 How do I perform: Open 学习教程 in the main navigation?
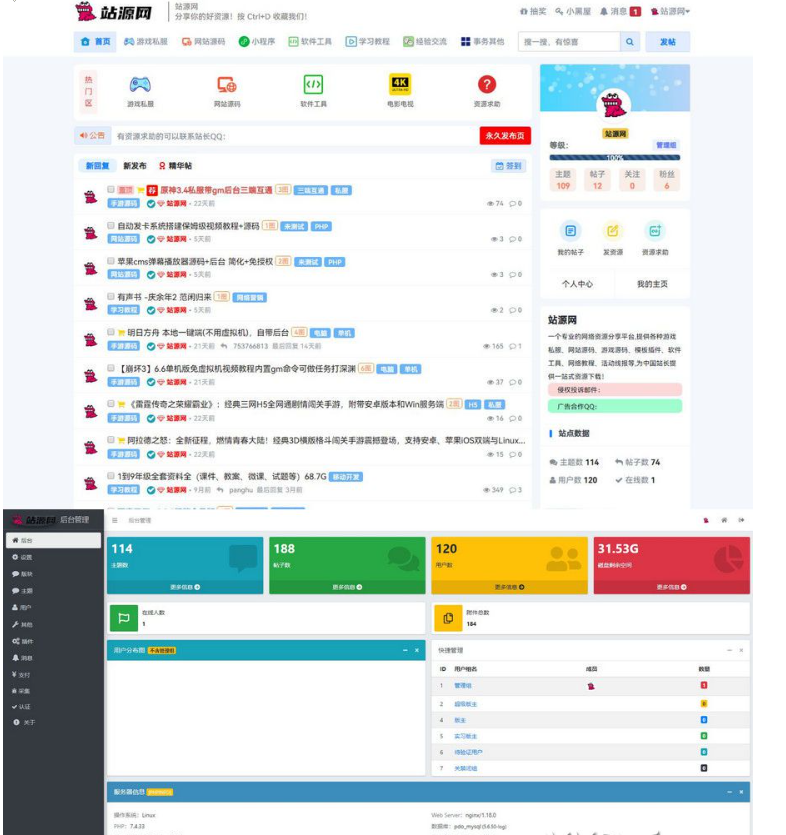pos(367,42)
